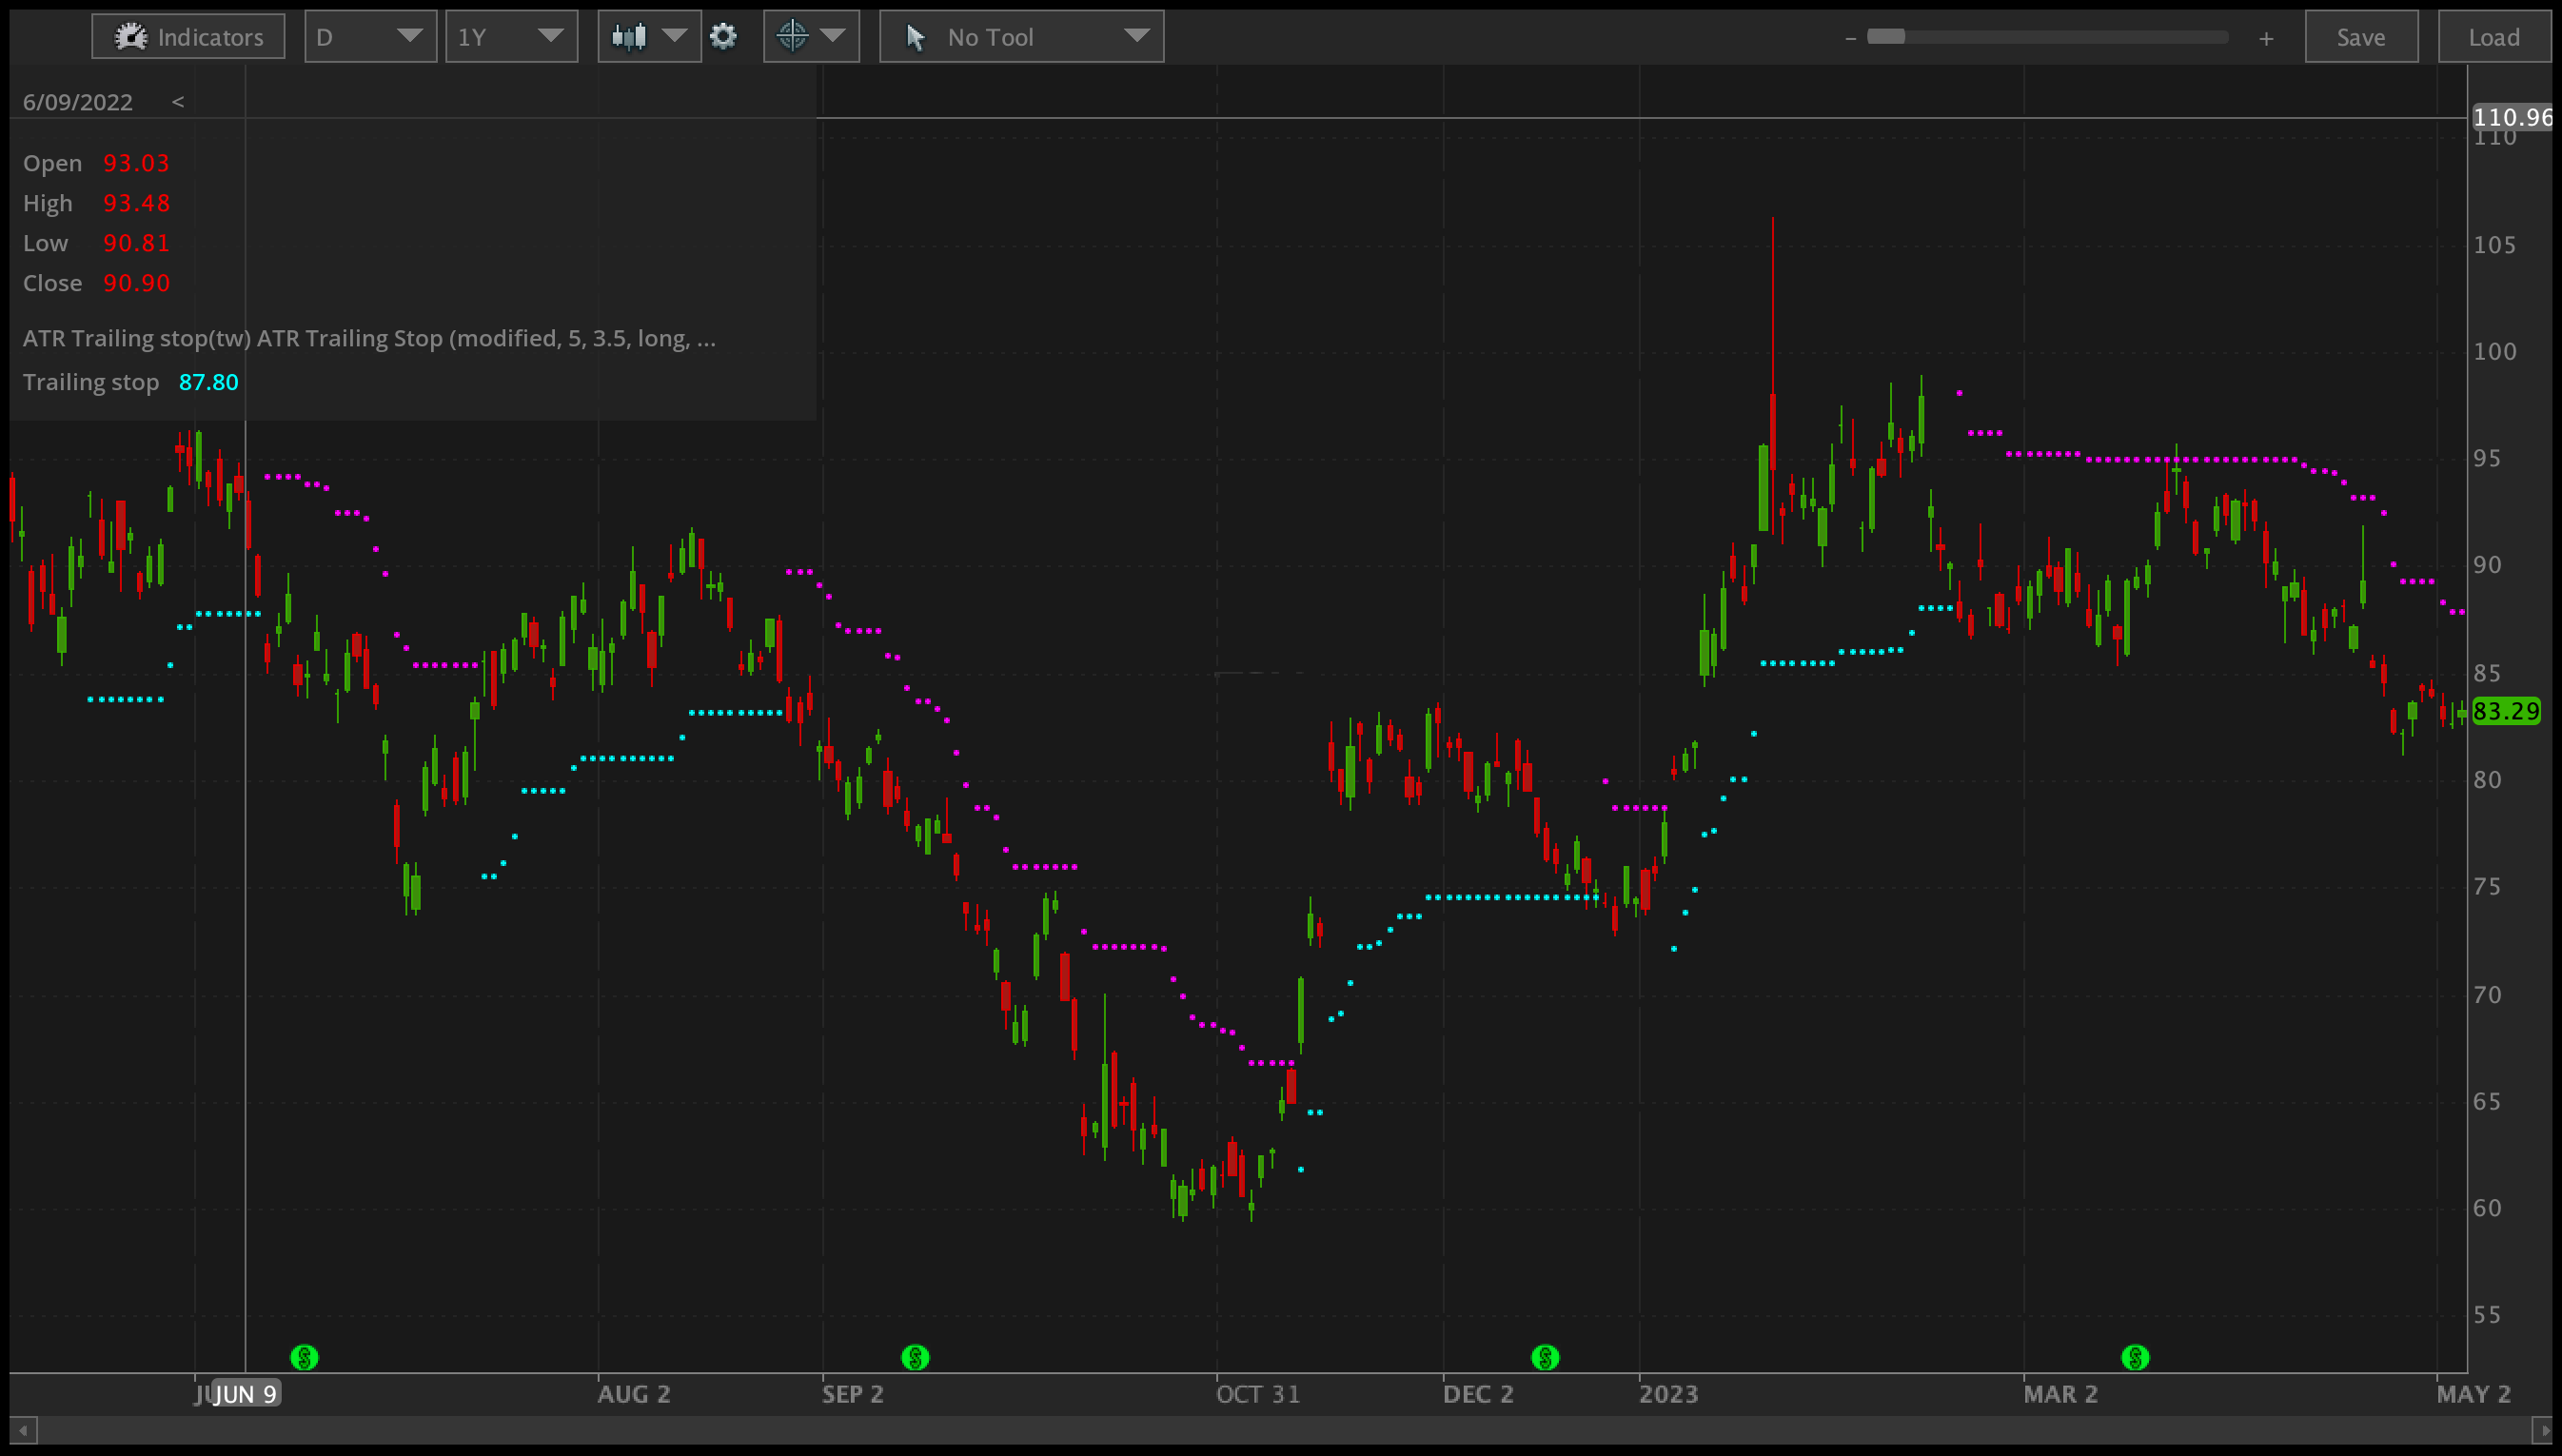The height and width of the screenshot is (1456, 2562).
Task: Open the No Tool dropdown menu
Action: tap(1138, 36)
